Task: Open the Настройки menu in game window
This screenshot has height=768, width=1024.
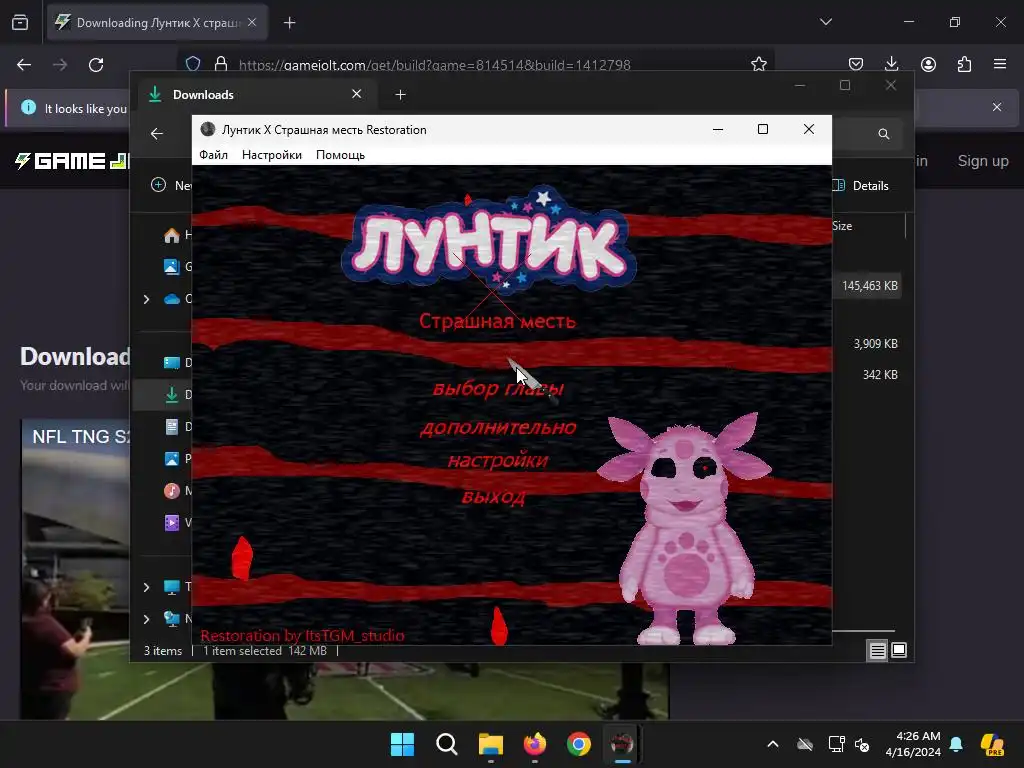Action: (272, 155)
